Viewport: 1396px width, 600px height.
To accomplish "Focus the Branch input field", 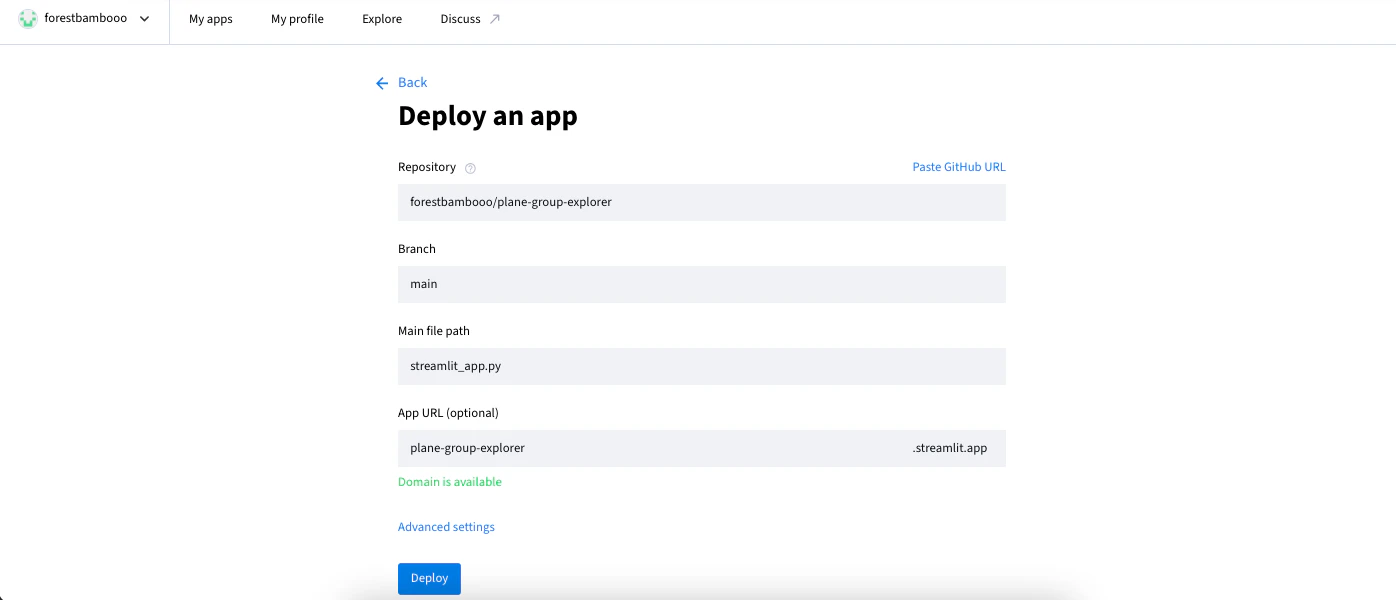I will pos(702,284).
